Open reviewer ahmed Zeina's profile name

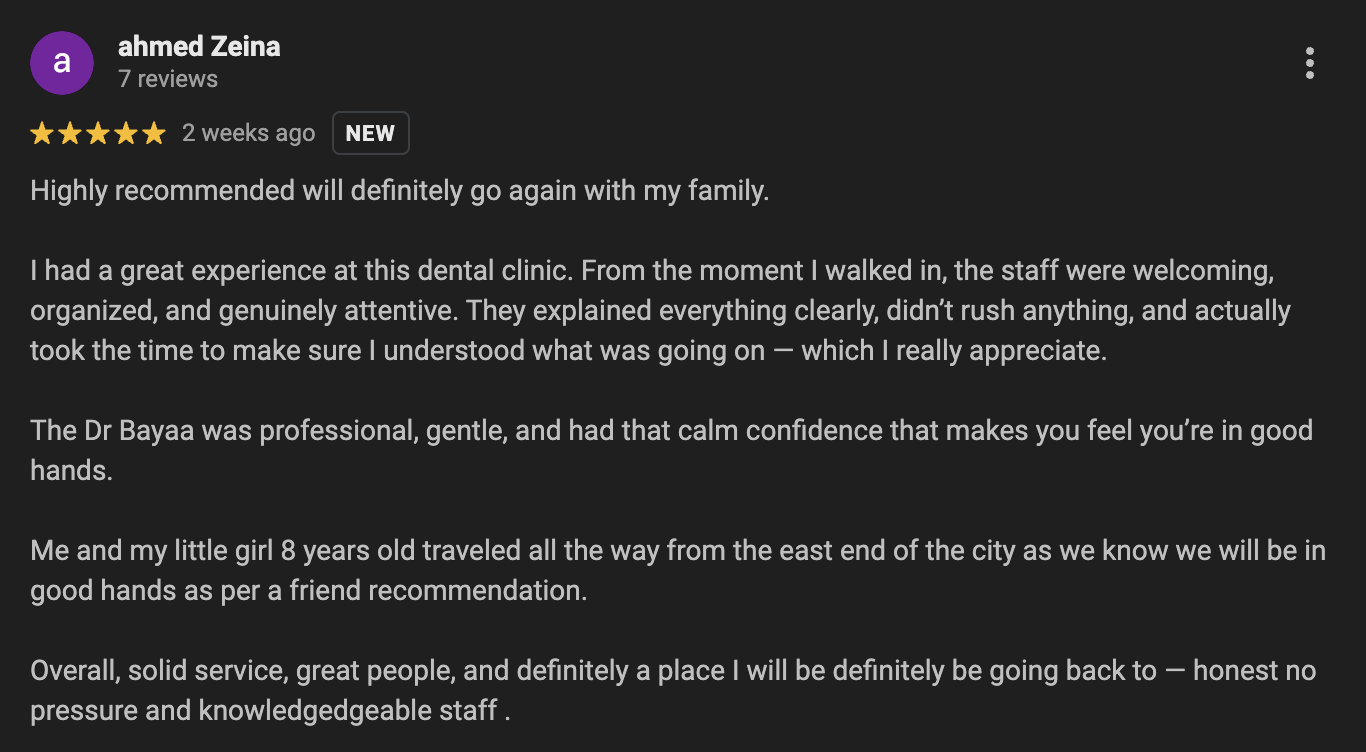[199, 46]
